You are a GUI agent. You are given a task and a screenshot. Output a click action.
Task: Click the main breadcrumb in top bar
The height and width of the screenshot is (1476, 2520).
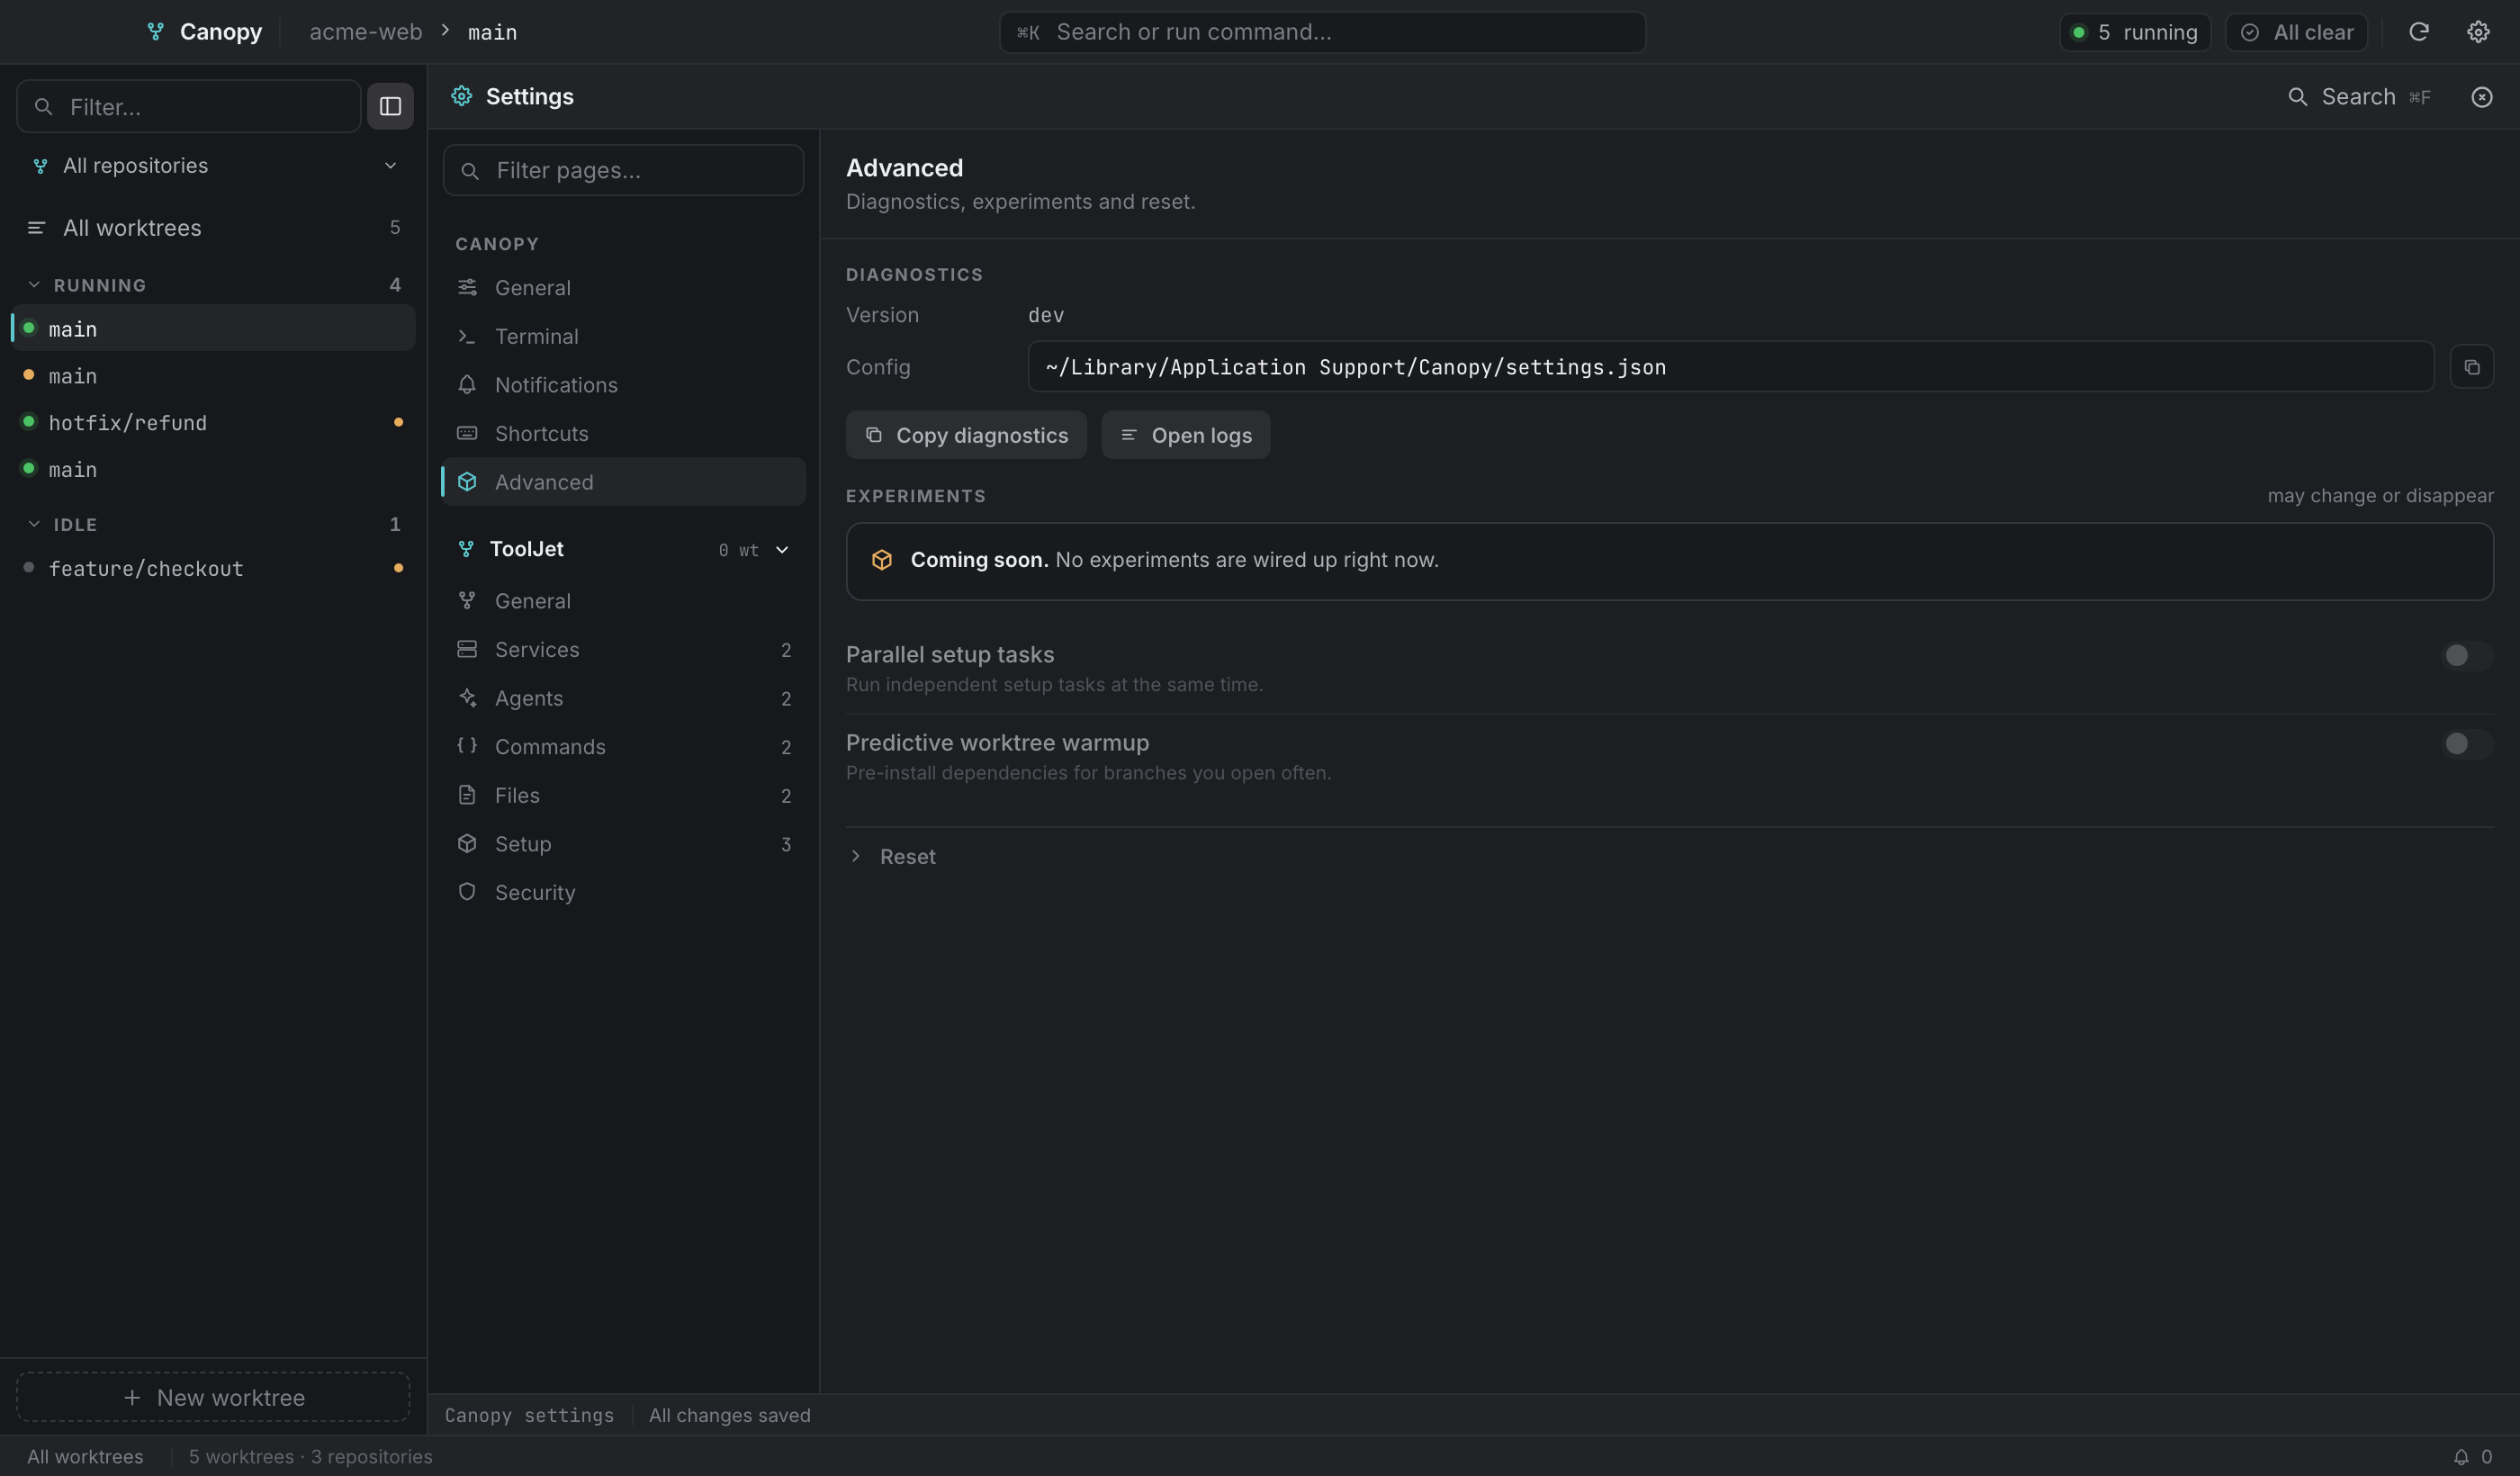tap(492, 32)
